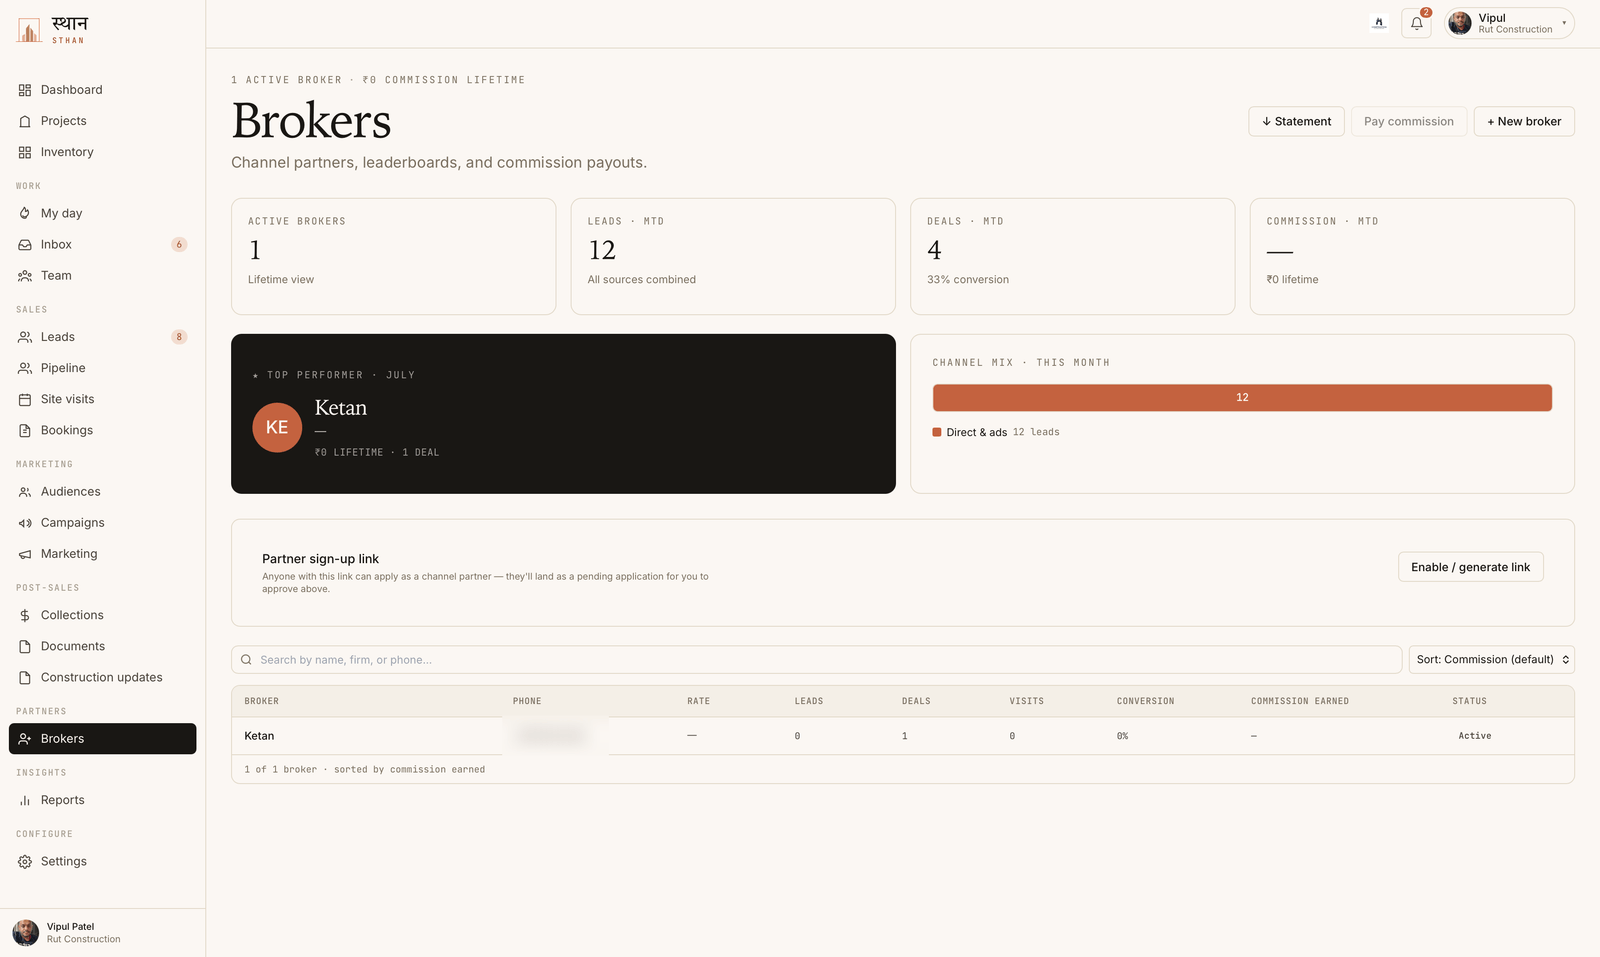Click the Visits column header

1026,701
